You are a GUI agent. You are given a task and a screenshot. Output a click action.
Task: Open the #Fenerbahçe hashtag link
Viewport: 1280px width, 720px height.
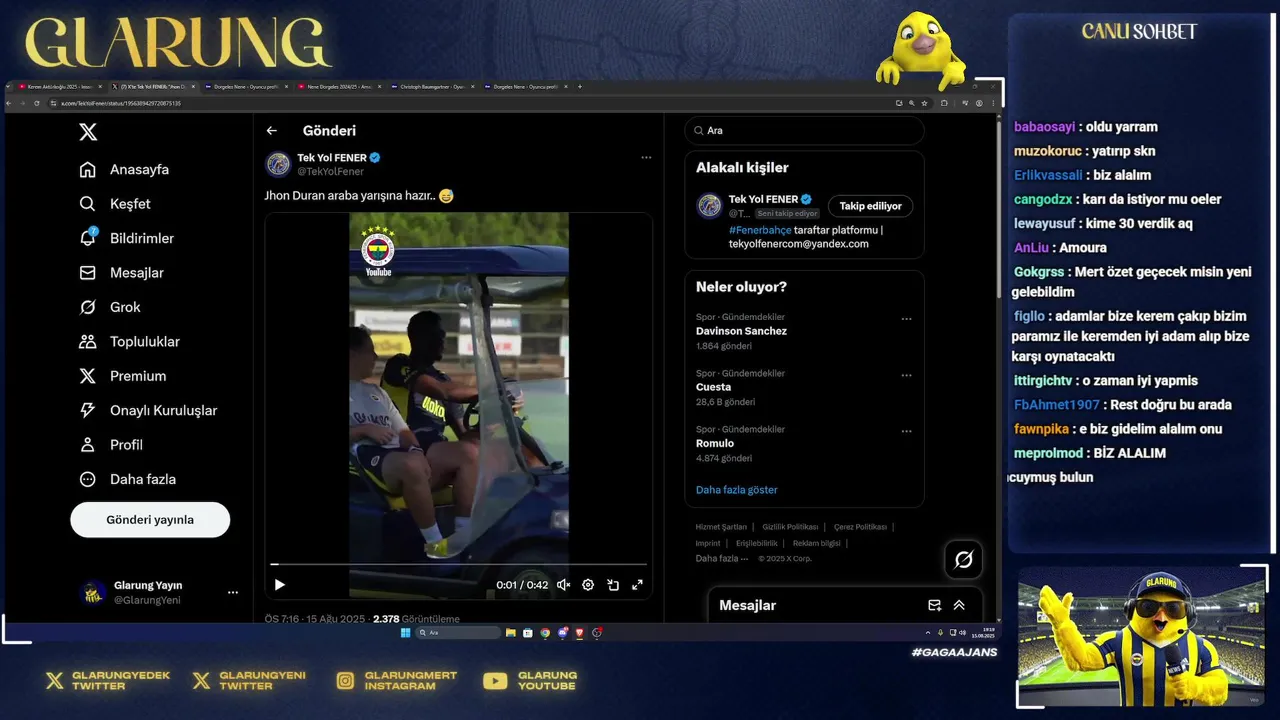tap(760, 230)
